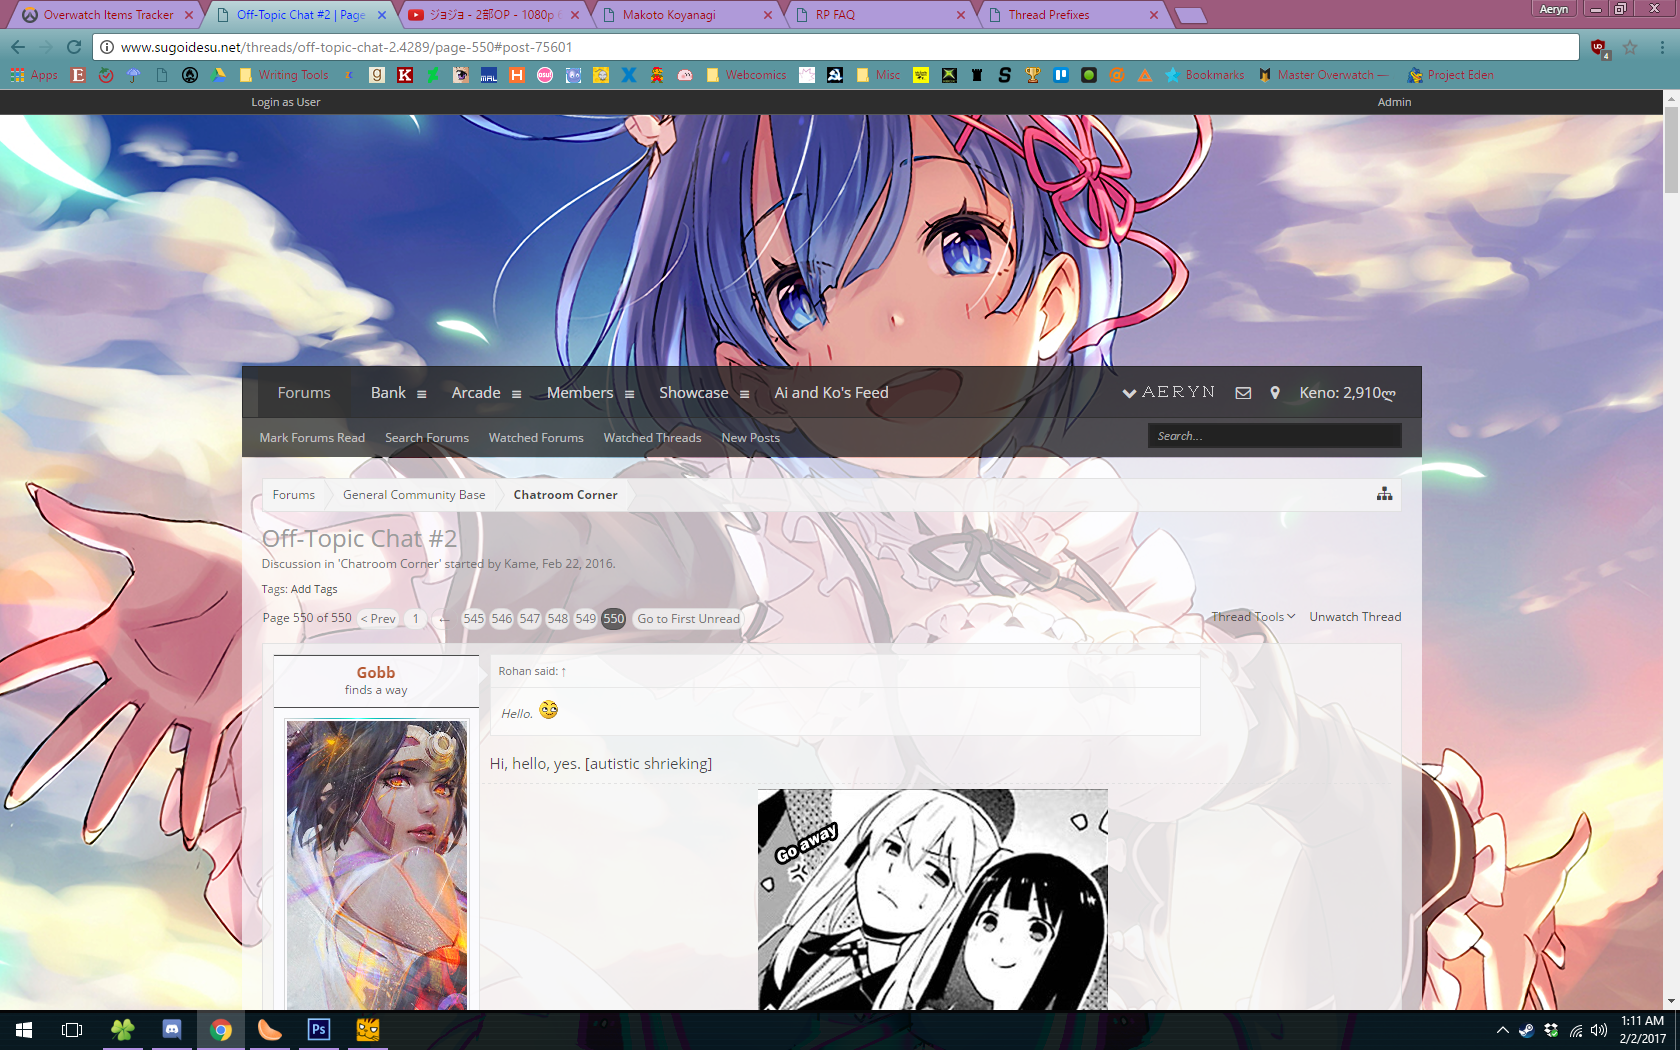1680x1050 pixels.
Task: Reload the current page
Action: (74, 47)
